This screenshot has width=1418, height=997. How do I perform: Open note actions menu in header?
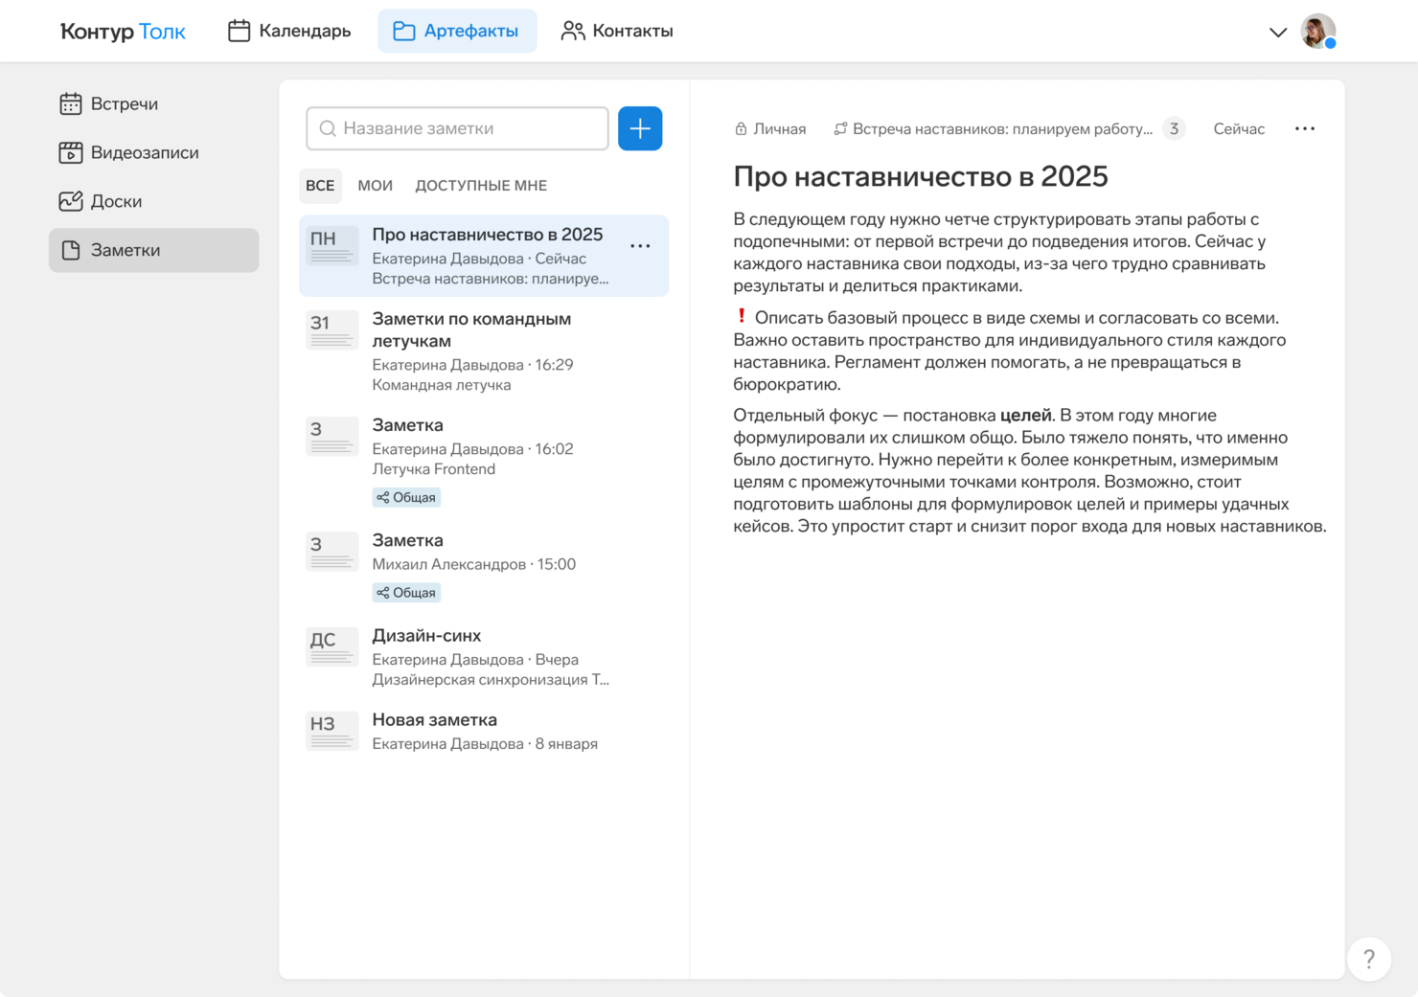(x=1304, y=129)
